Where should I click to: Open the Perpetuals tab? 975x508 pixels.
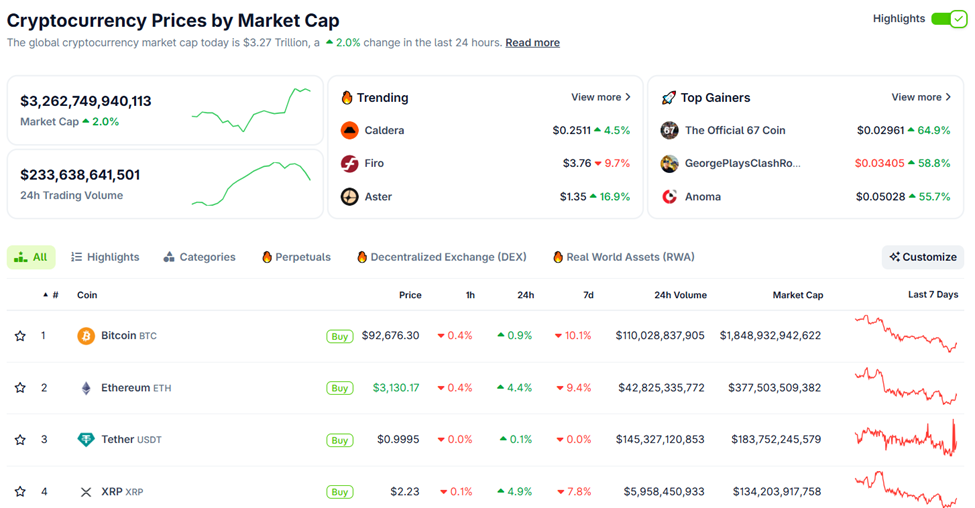pyautogui.click(x=296, y=257)
